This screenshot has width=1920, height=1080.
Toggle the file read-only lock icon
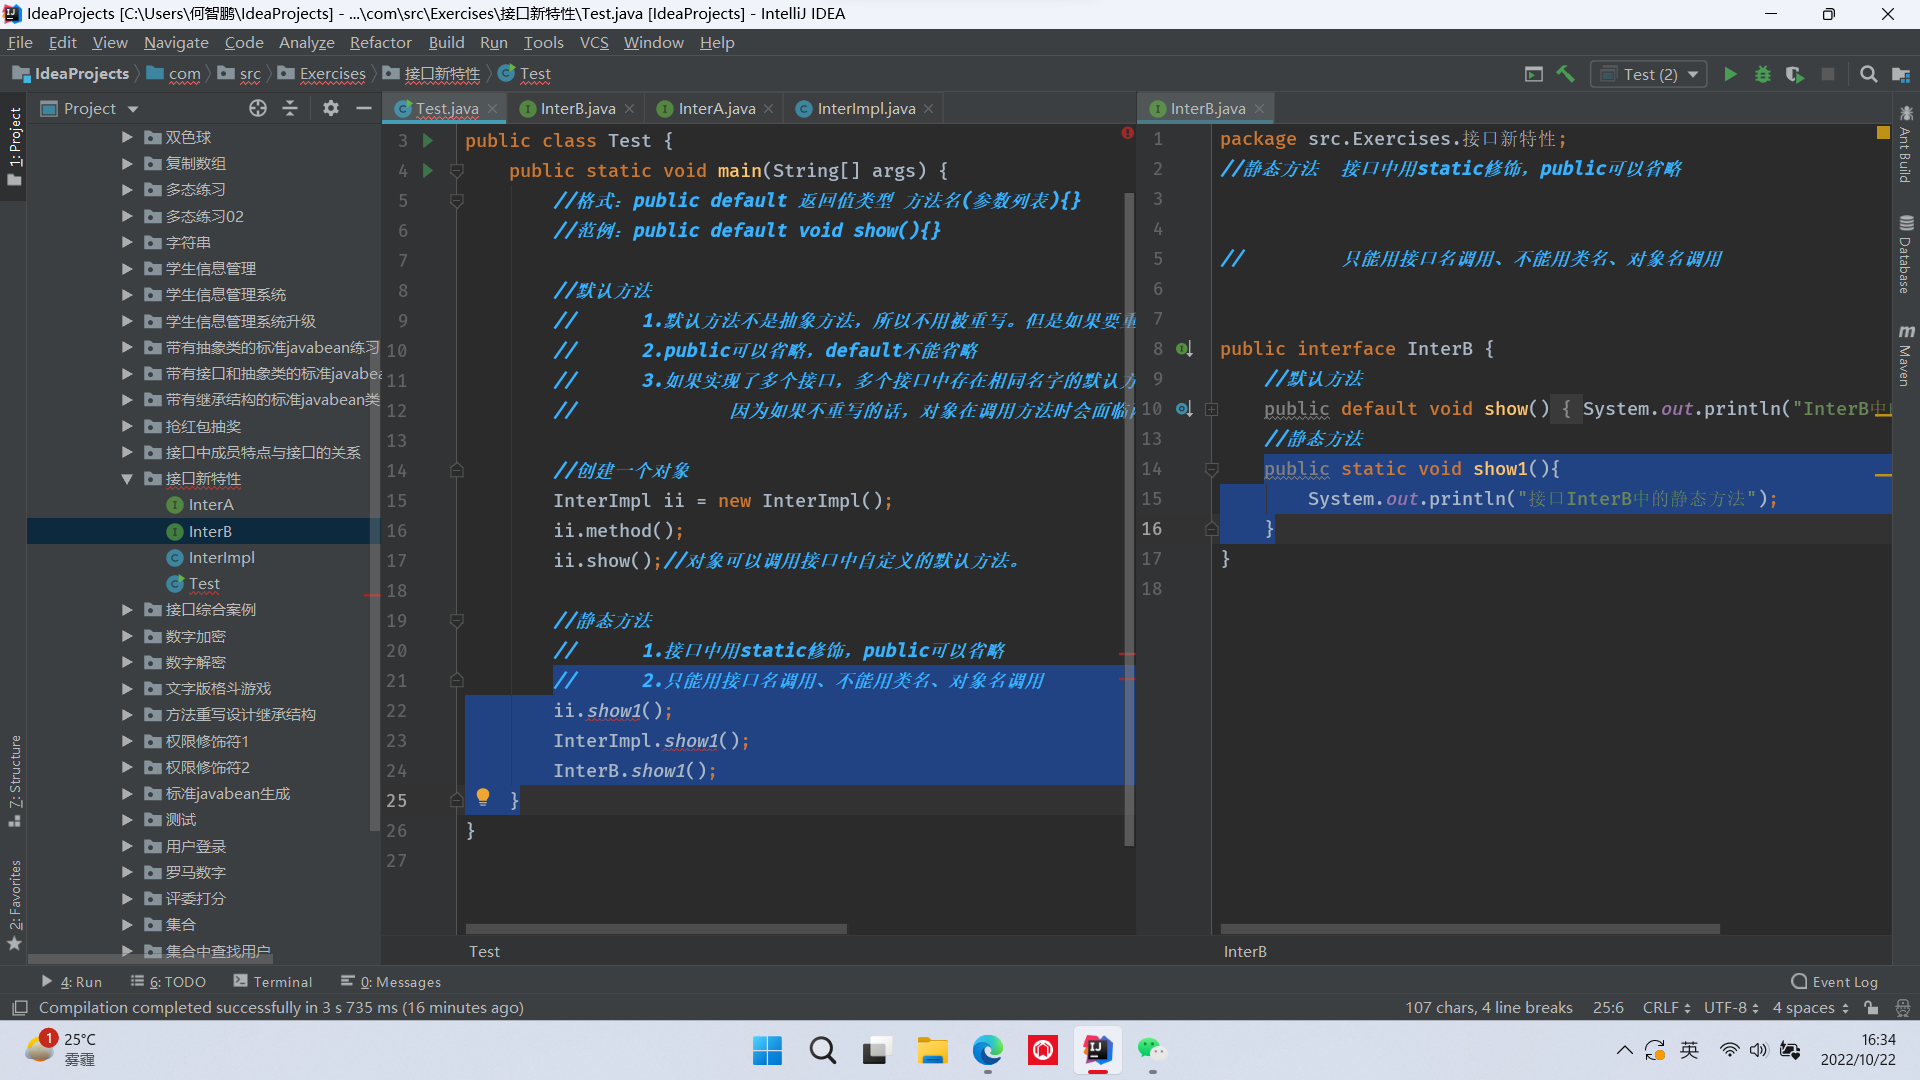pos(1871,1008)
